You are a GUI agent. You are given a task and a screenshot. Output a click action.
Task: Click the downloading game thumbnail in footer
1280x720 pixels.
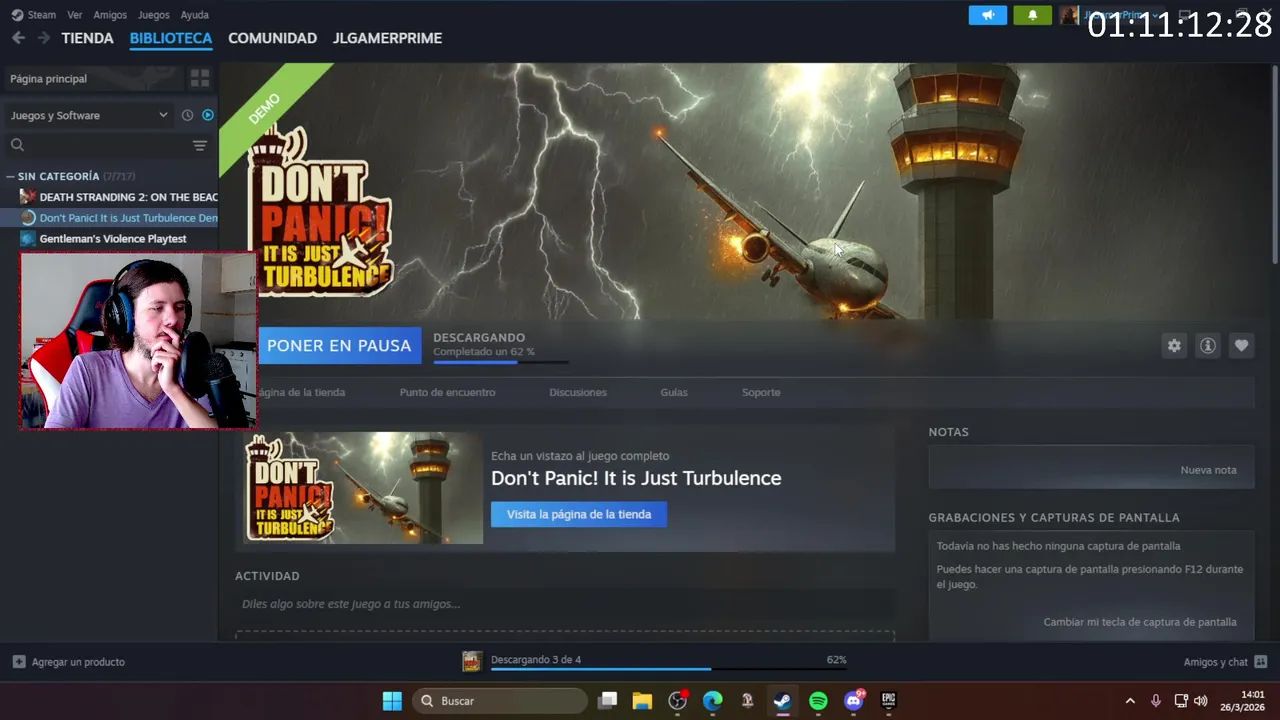click(472, 661)
